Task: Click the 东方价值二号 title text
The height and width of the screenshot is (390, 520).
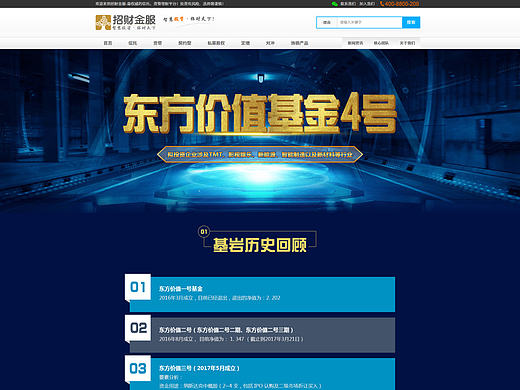Action: 226,330
